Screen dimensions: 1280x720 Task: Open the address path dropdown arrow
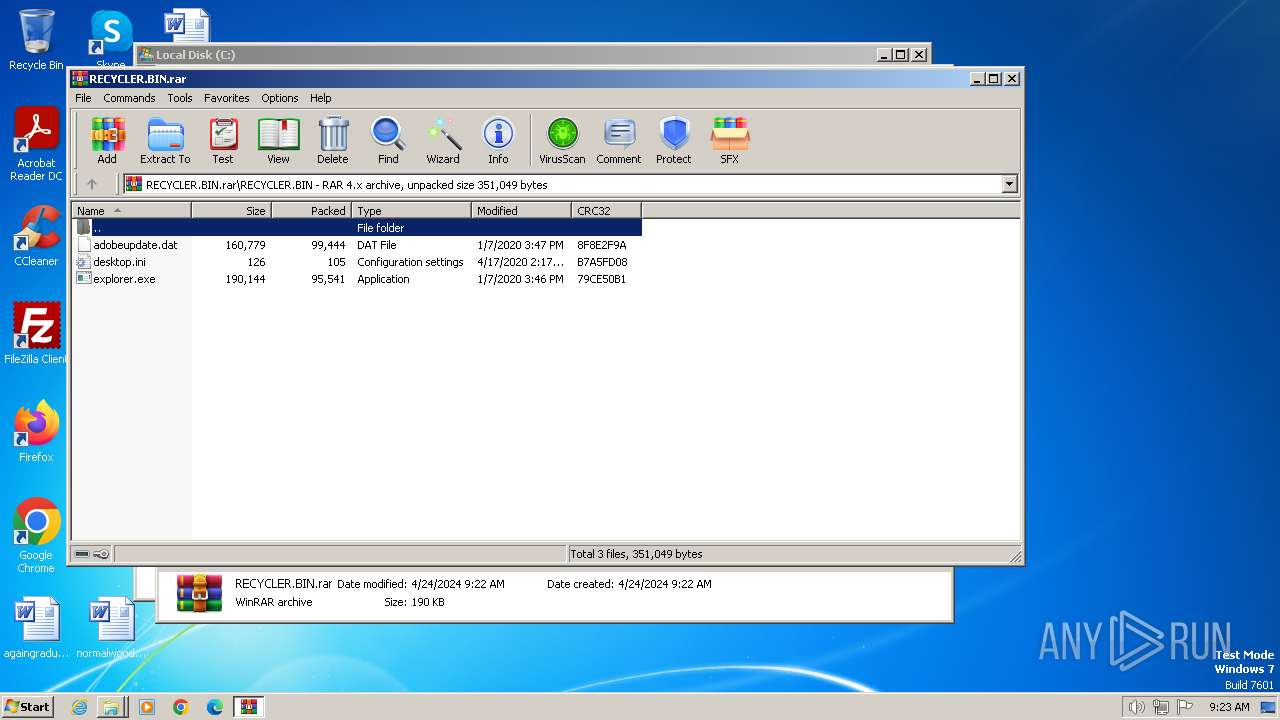pos(1009,184)
